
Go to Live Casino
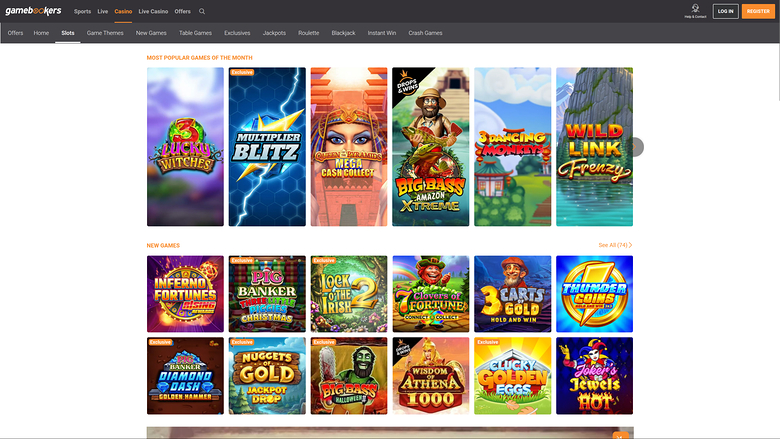pos(153,11)
